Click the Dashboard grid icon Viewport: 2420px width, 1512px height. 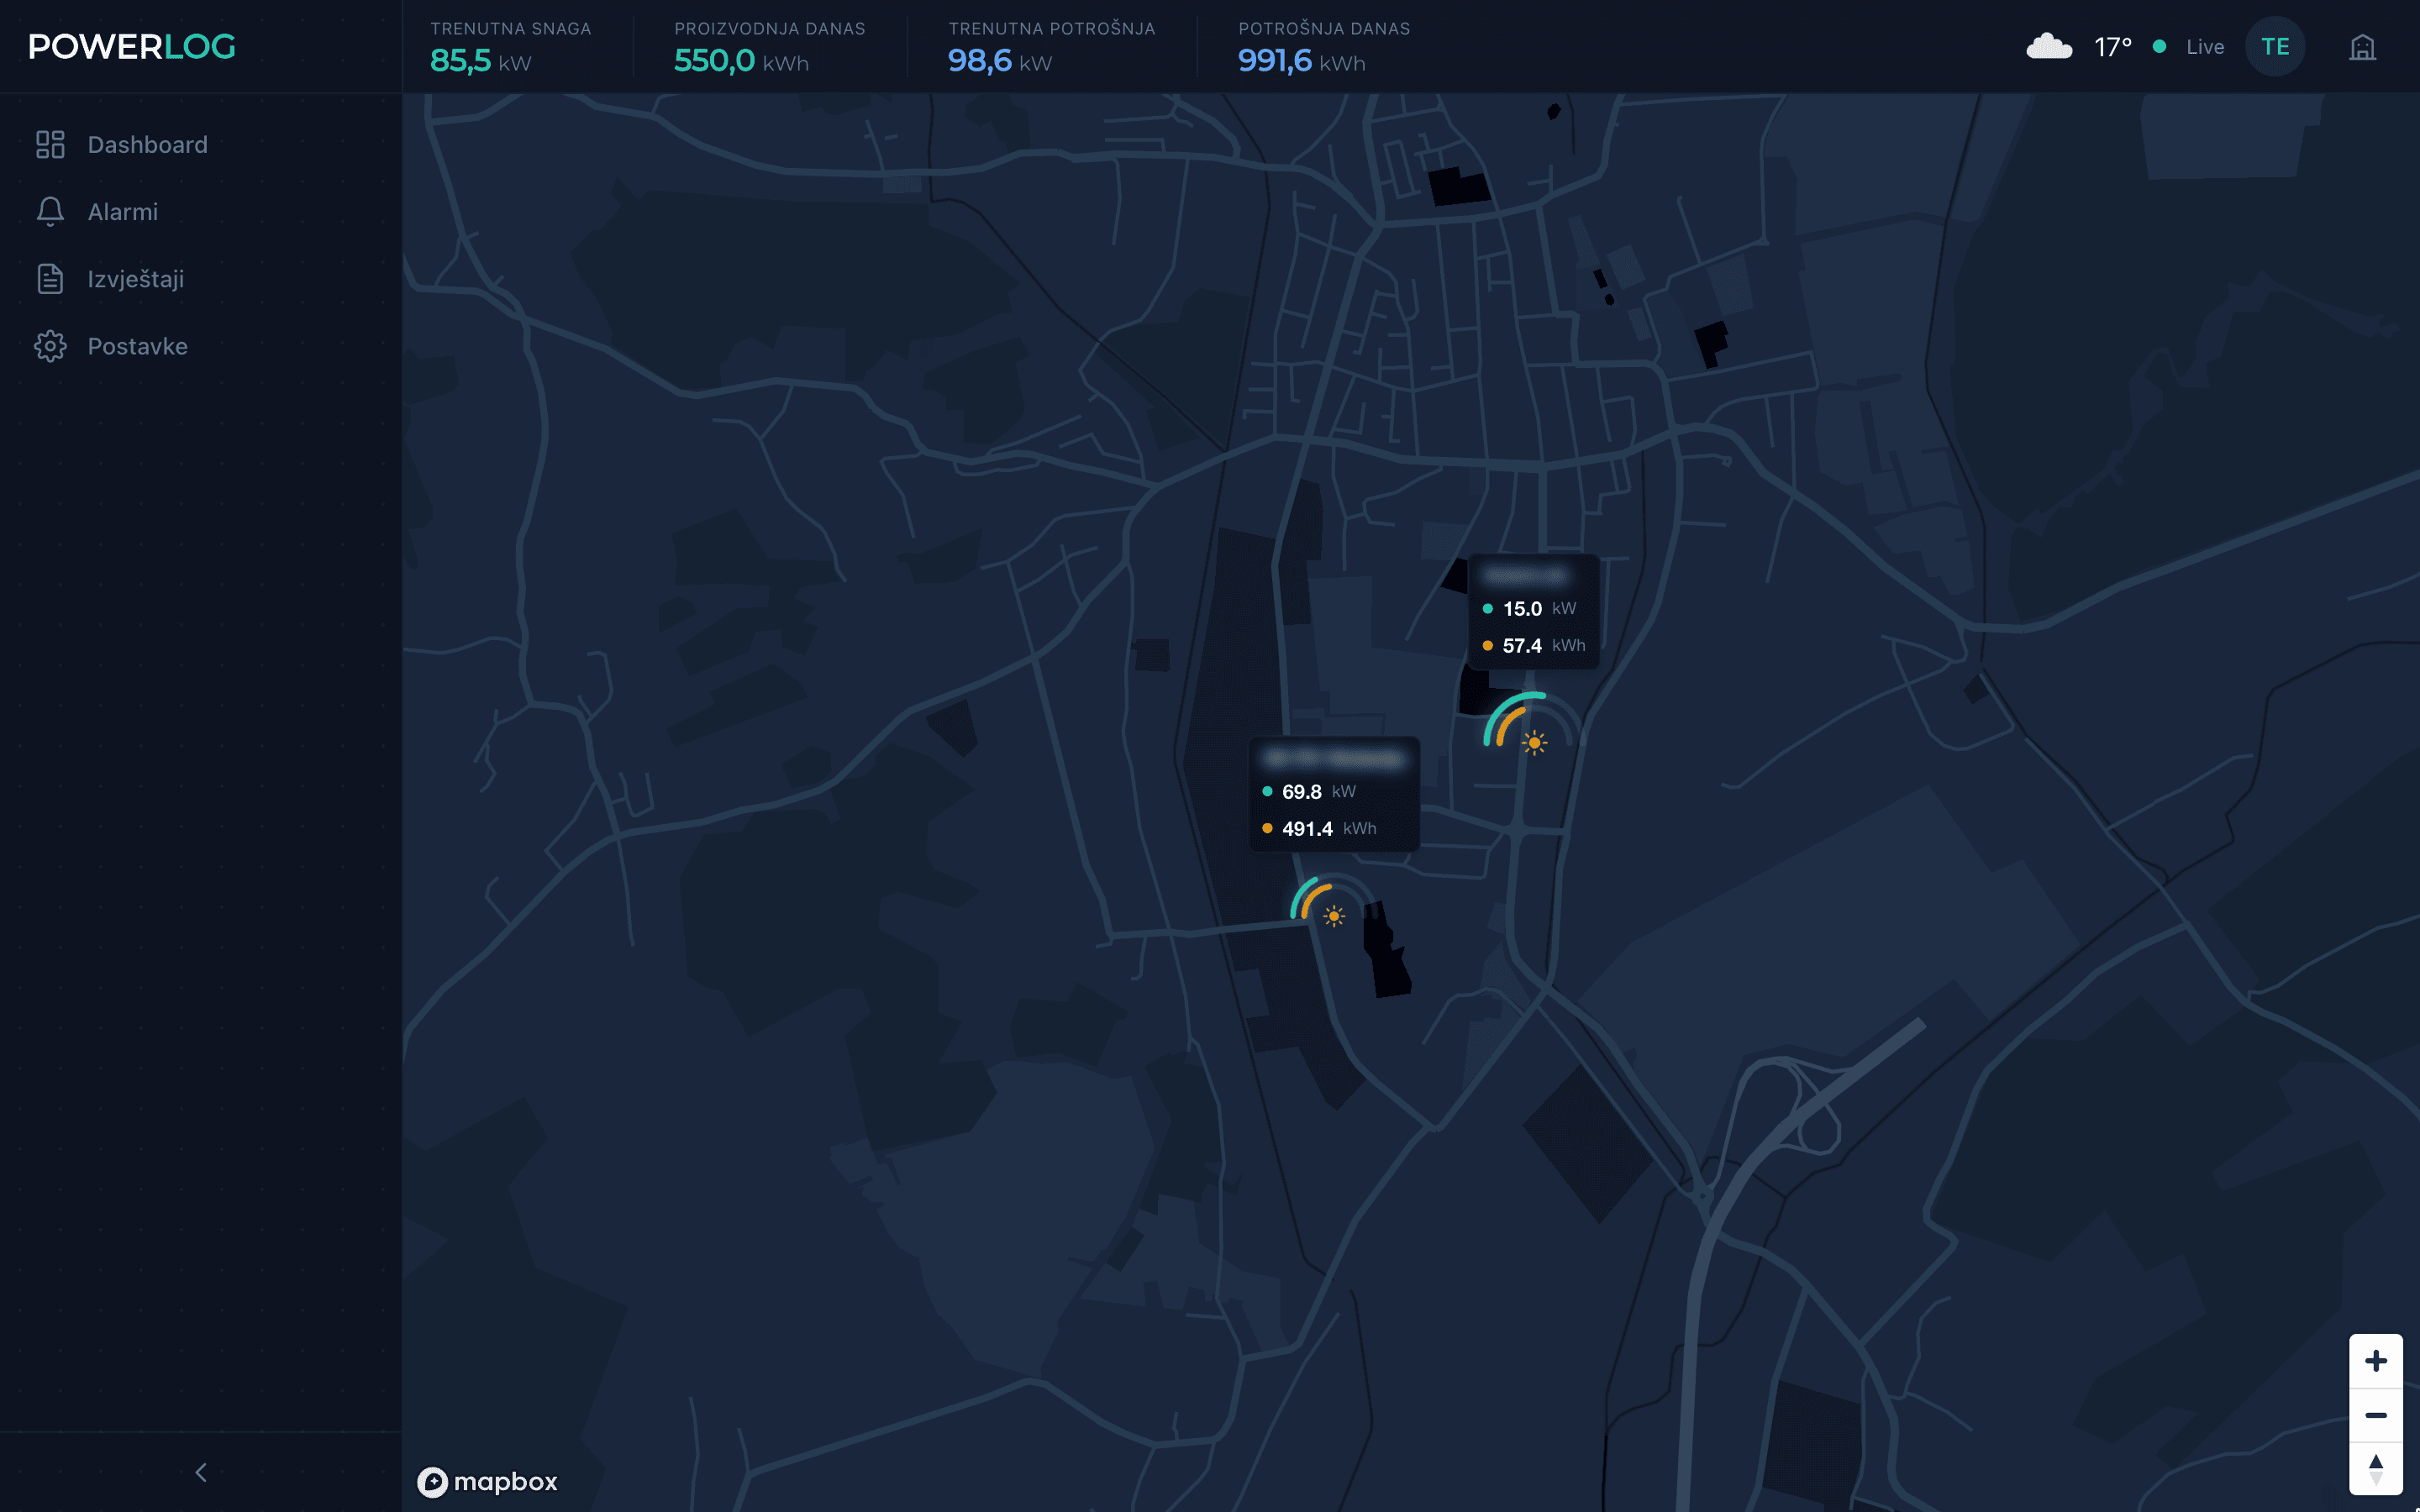(x=50, y=145)
